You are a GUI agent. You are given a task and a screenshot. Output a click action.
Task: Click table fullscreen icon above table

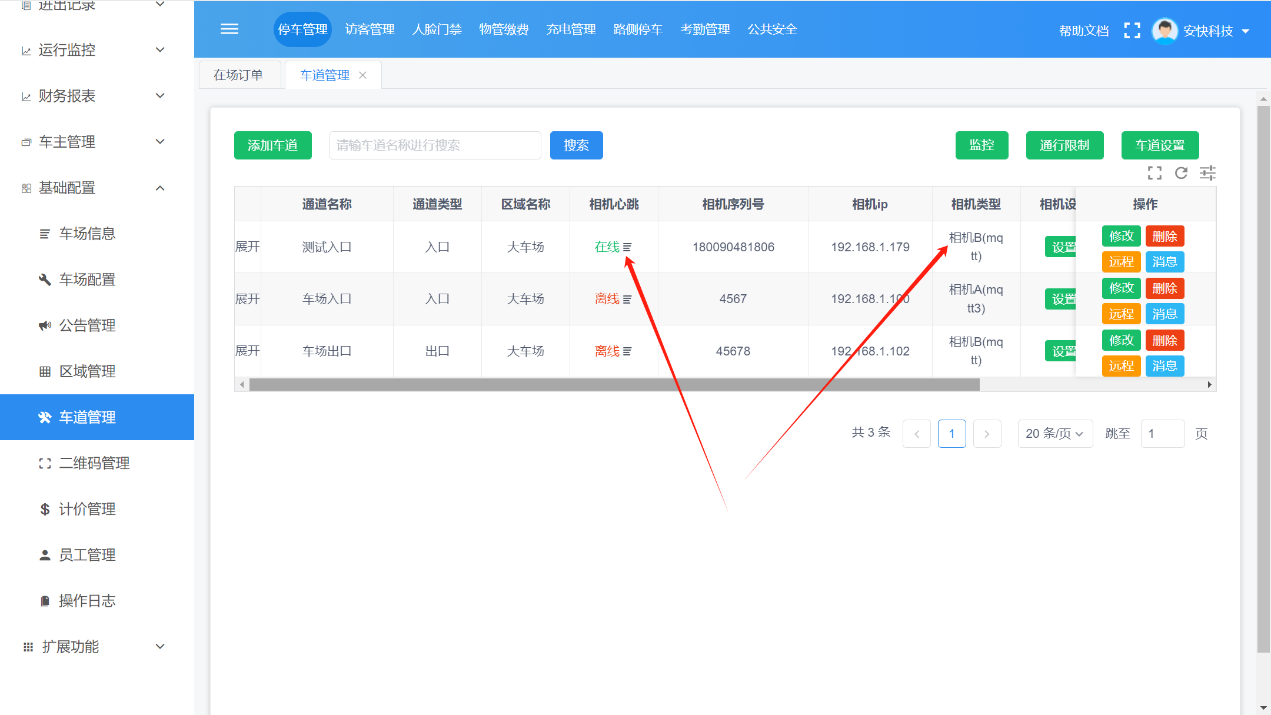(1154, 173)
